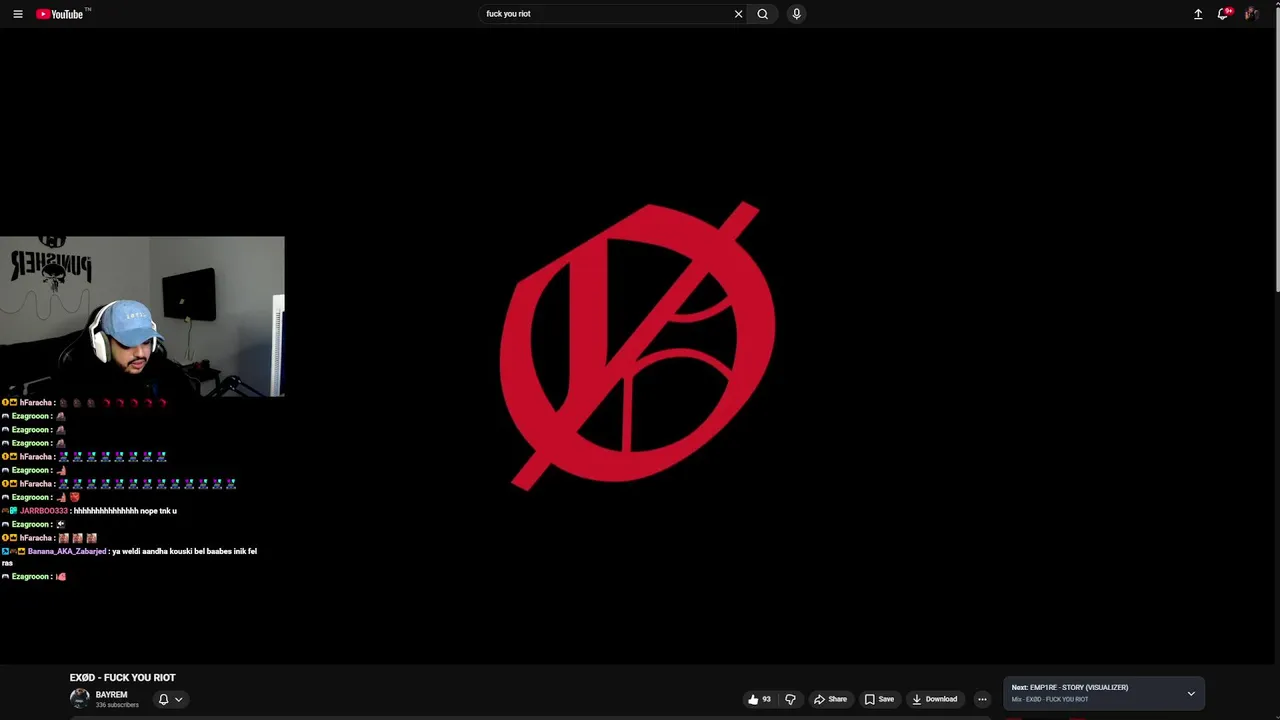The image size is (1280, 720).
Task: Open the BAYREM channel name link
Action: pos(111,694)
